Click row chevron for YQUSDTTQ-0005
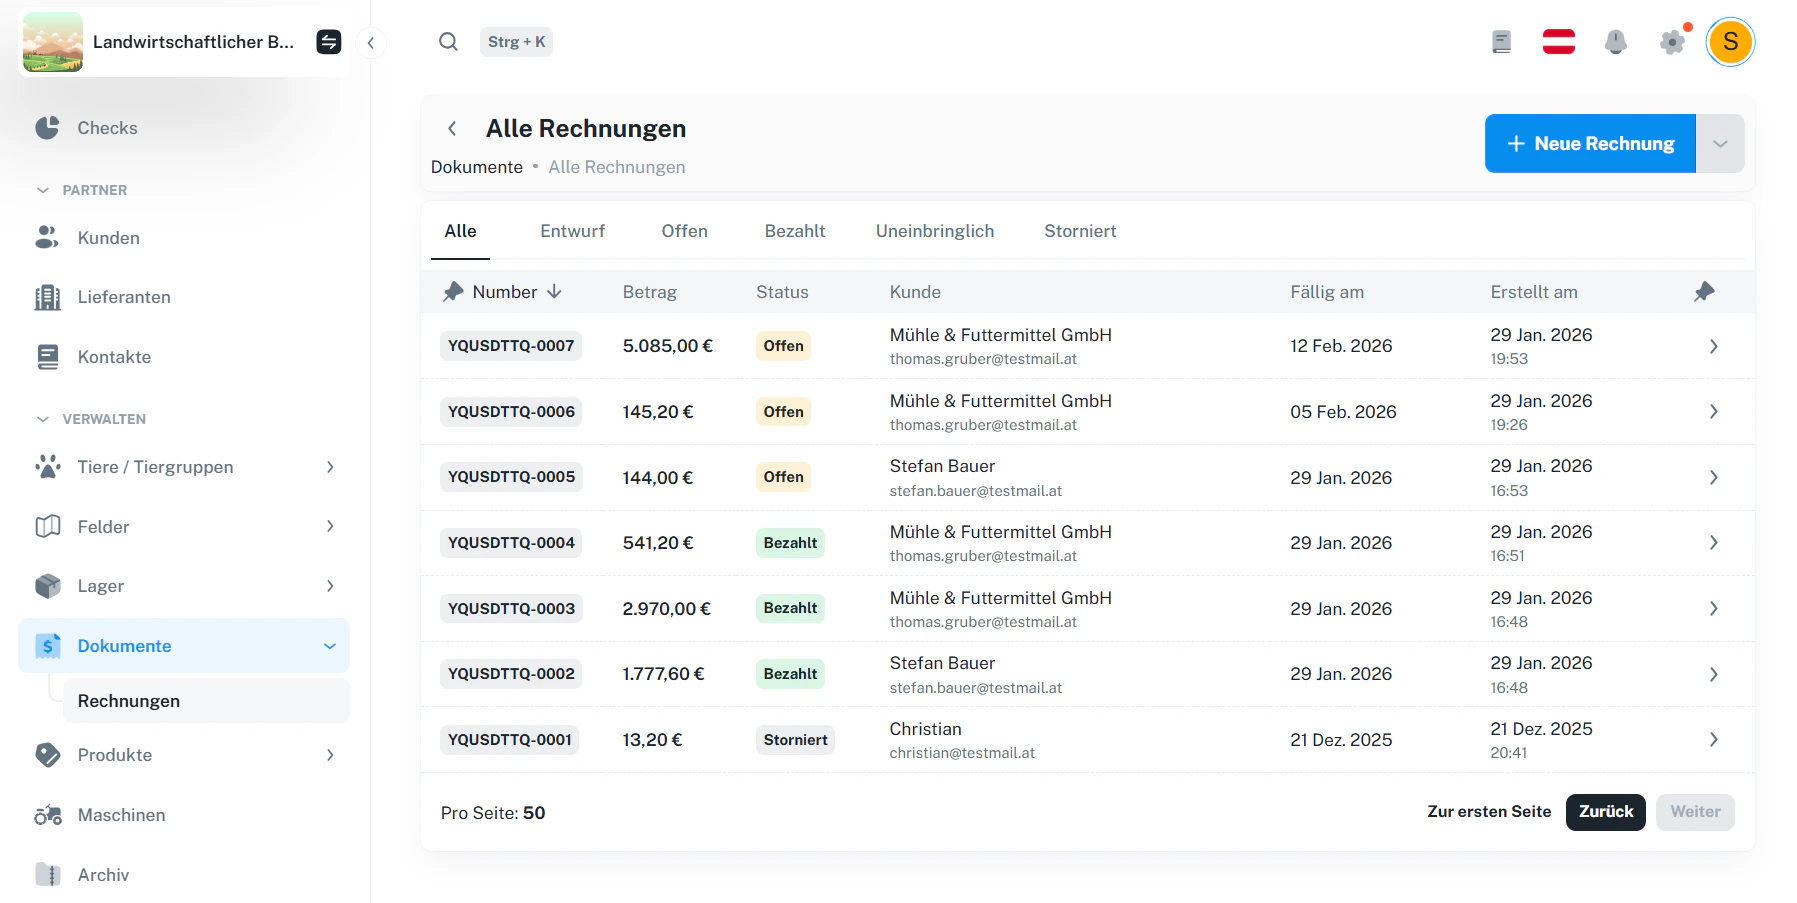This screenshot has width=1797, height=903. (1713, 477)
